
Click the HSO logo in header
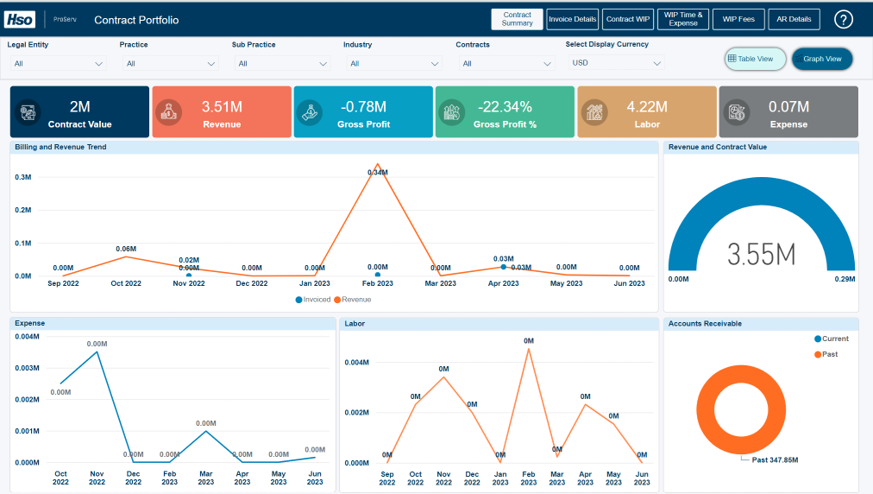point(20,19)
